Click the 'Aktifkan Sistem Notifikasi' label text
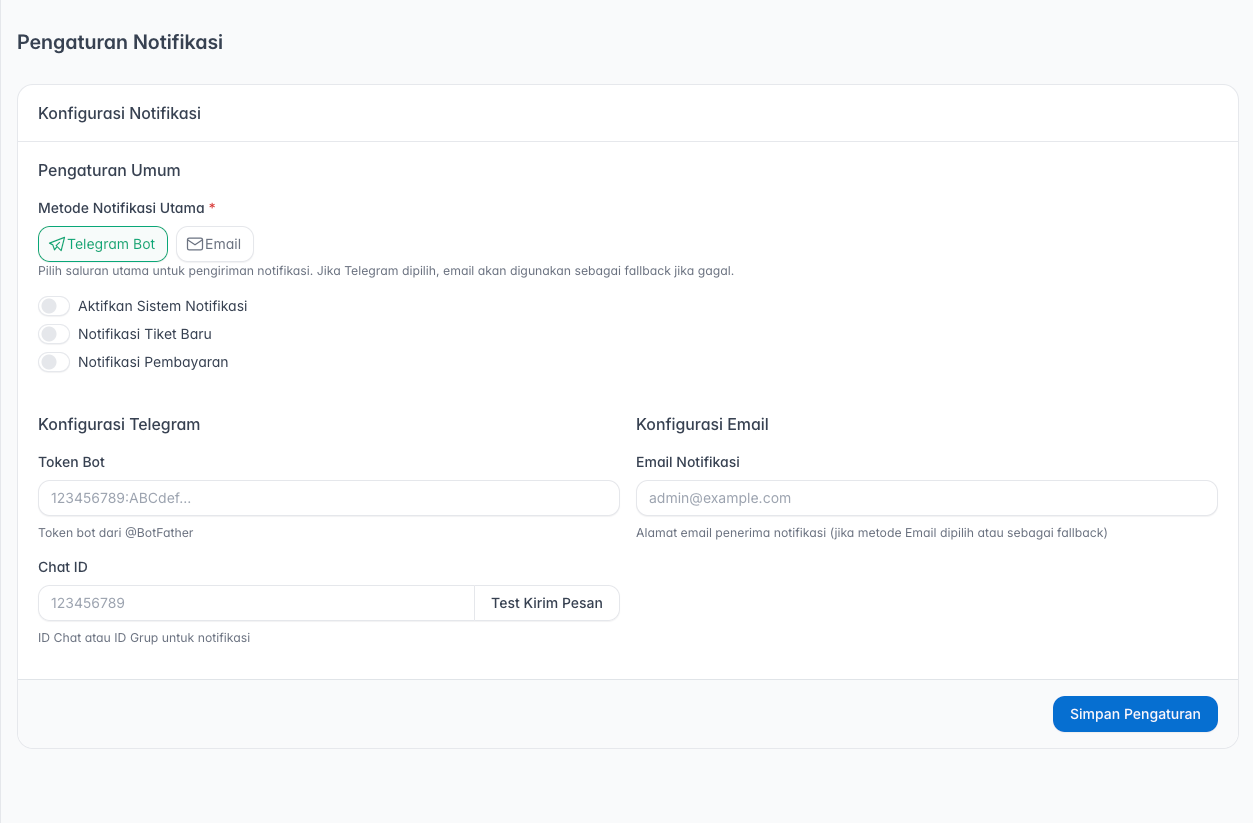 162,306
